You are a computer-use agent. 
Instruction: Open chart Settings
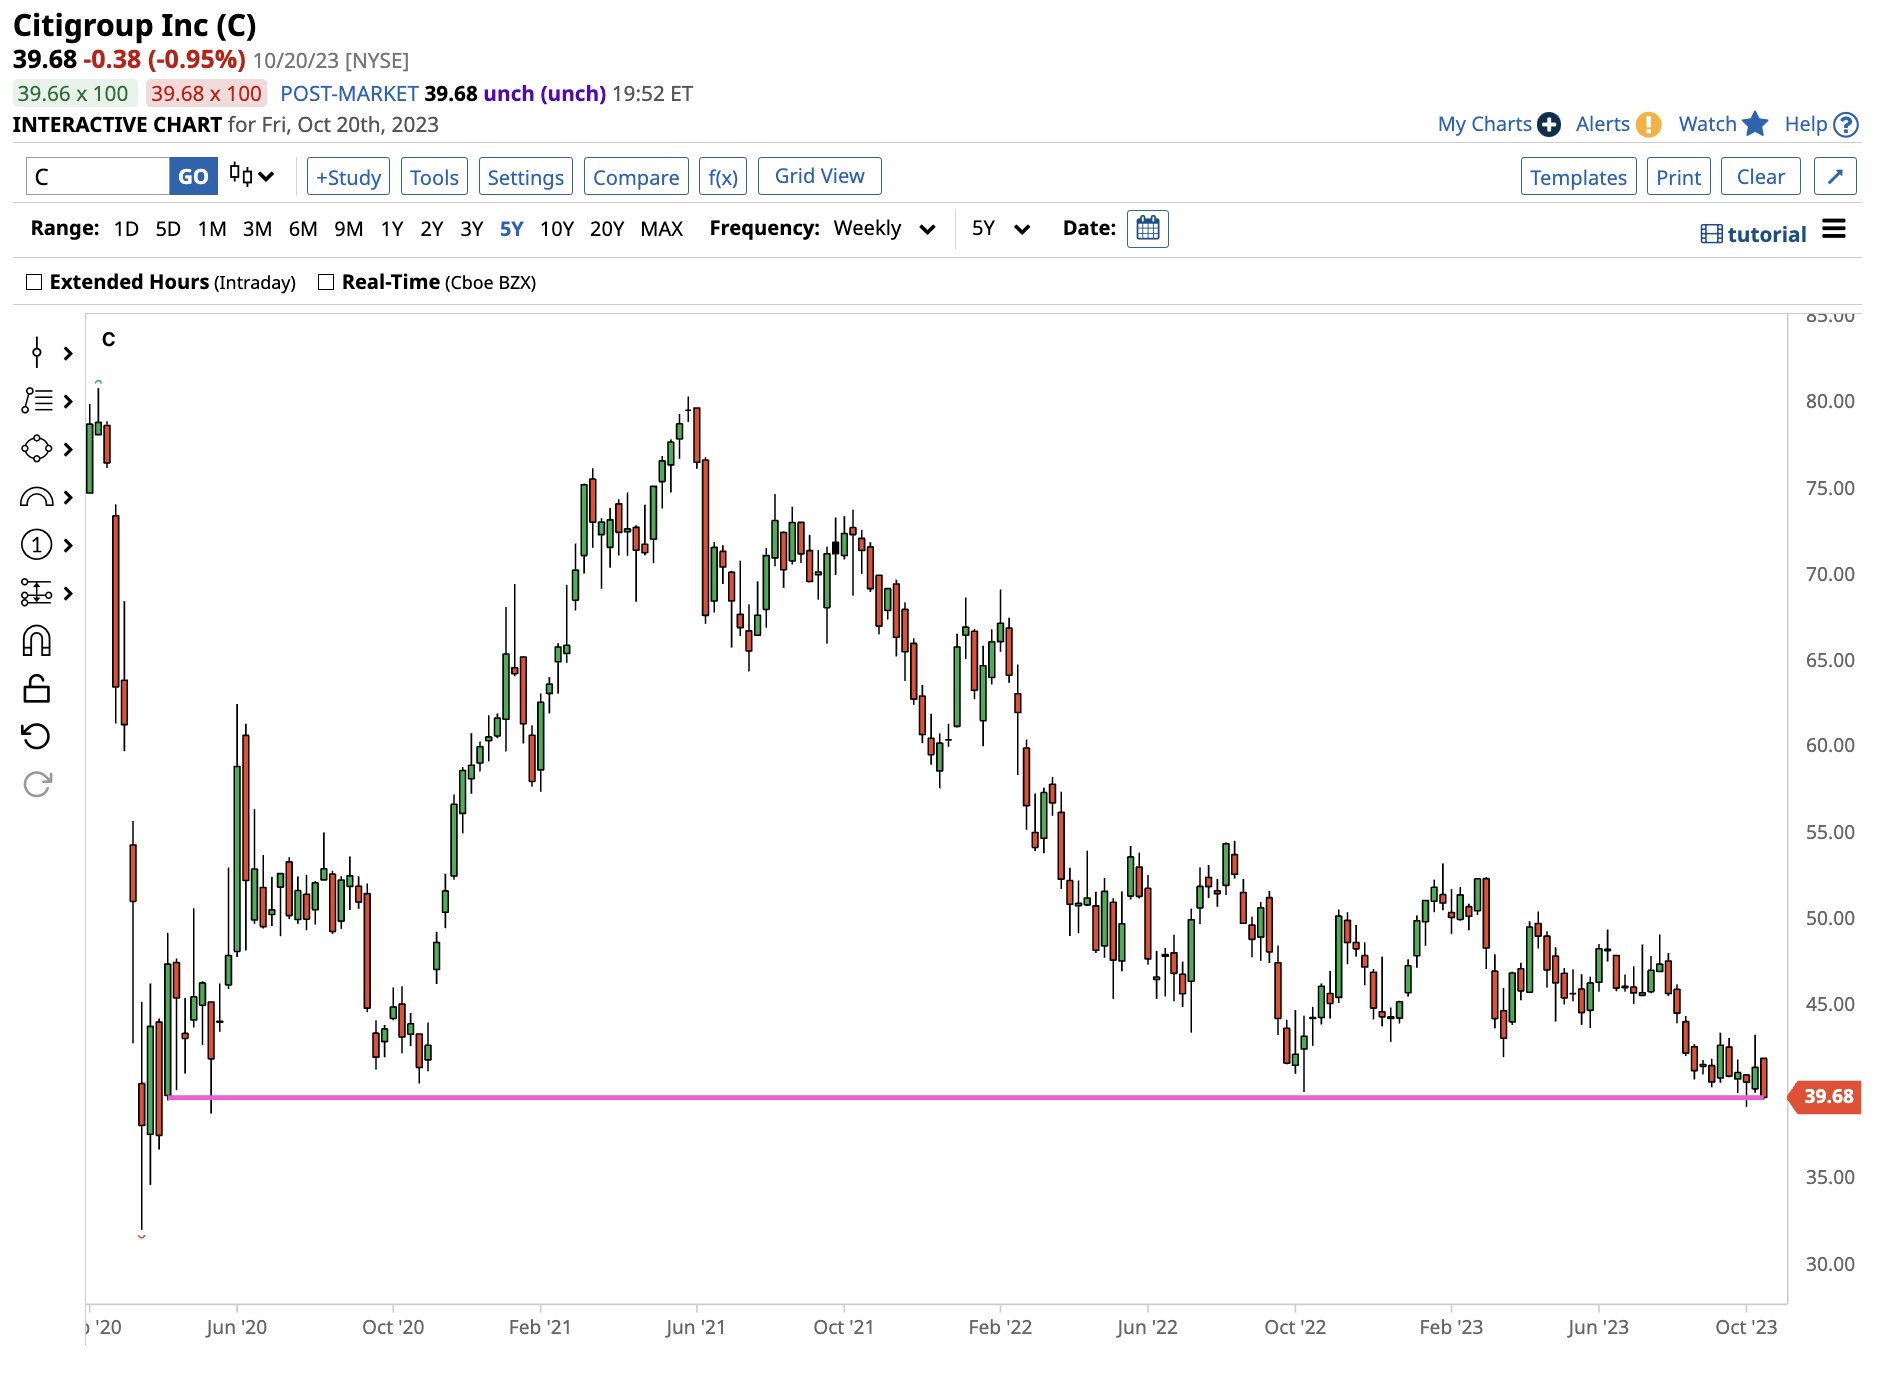tap(525, 177)
